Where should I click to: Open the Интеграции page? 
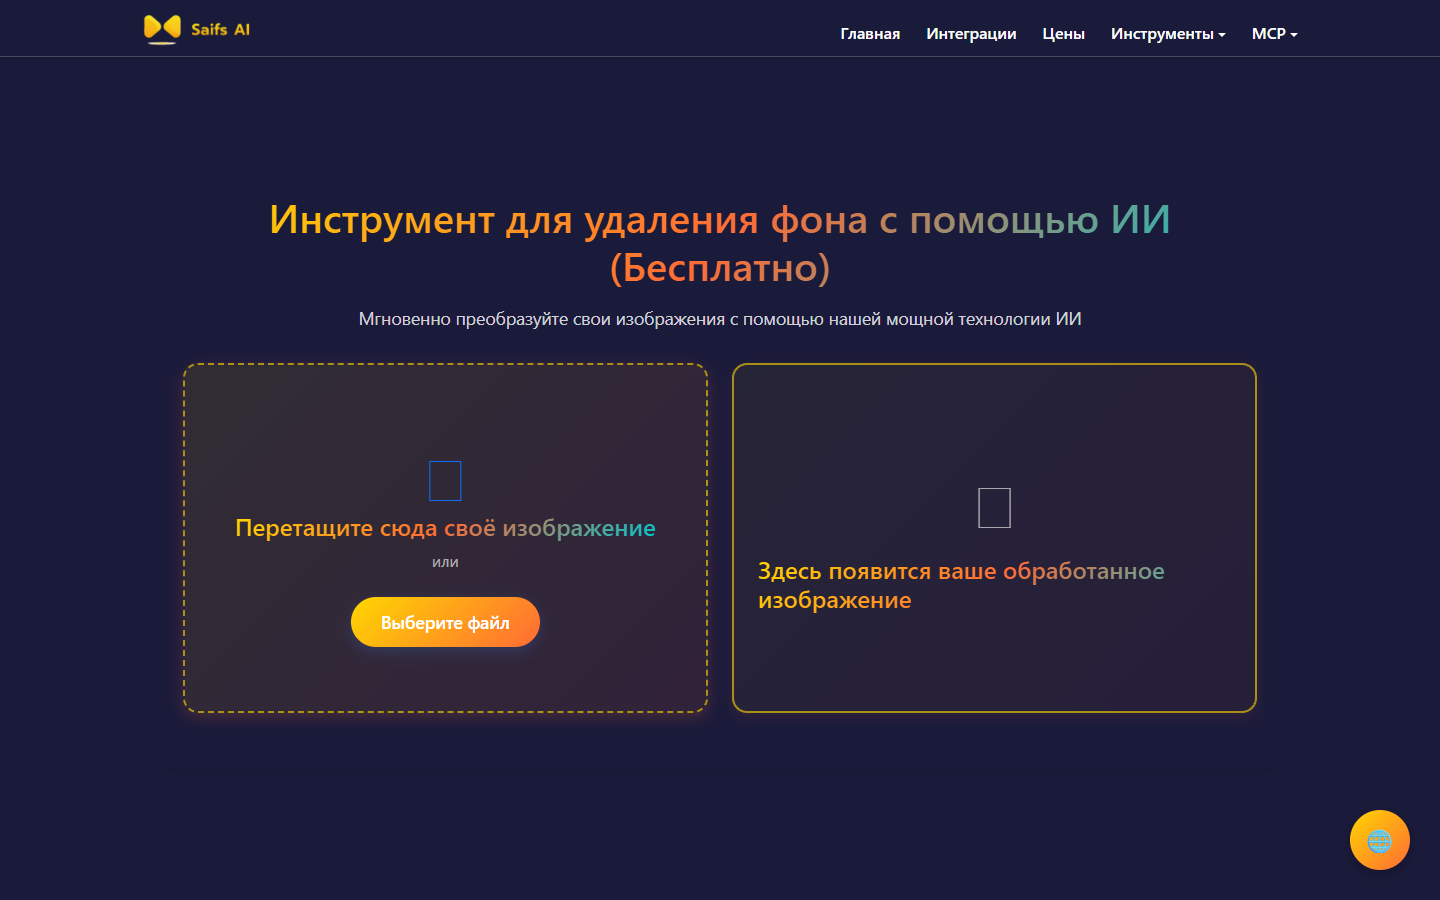[x=971, y=34]
